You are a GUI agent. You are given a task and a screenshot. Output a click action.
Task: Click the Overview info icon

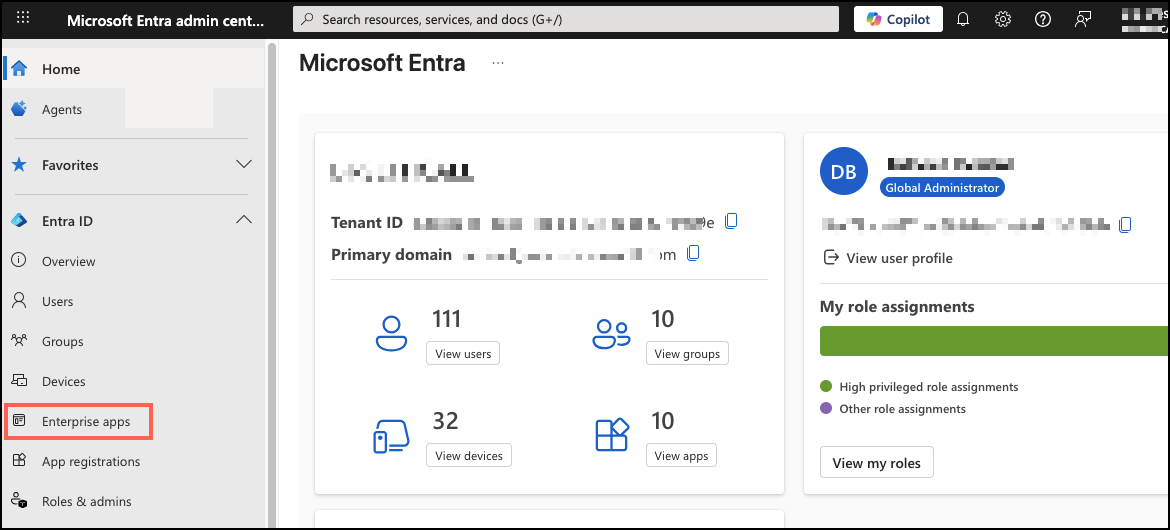tap(19, 261)
